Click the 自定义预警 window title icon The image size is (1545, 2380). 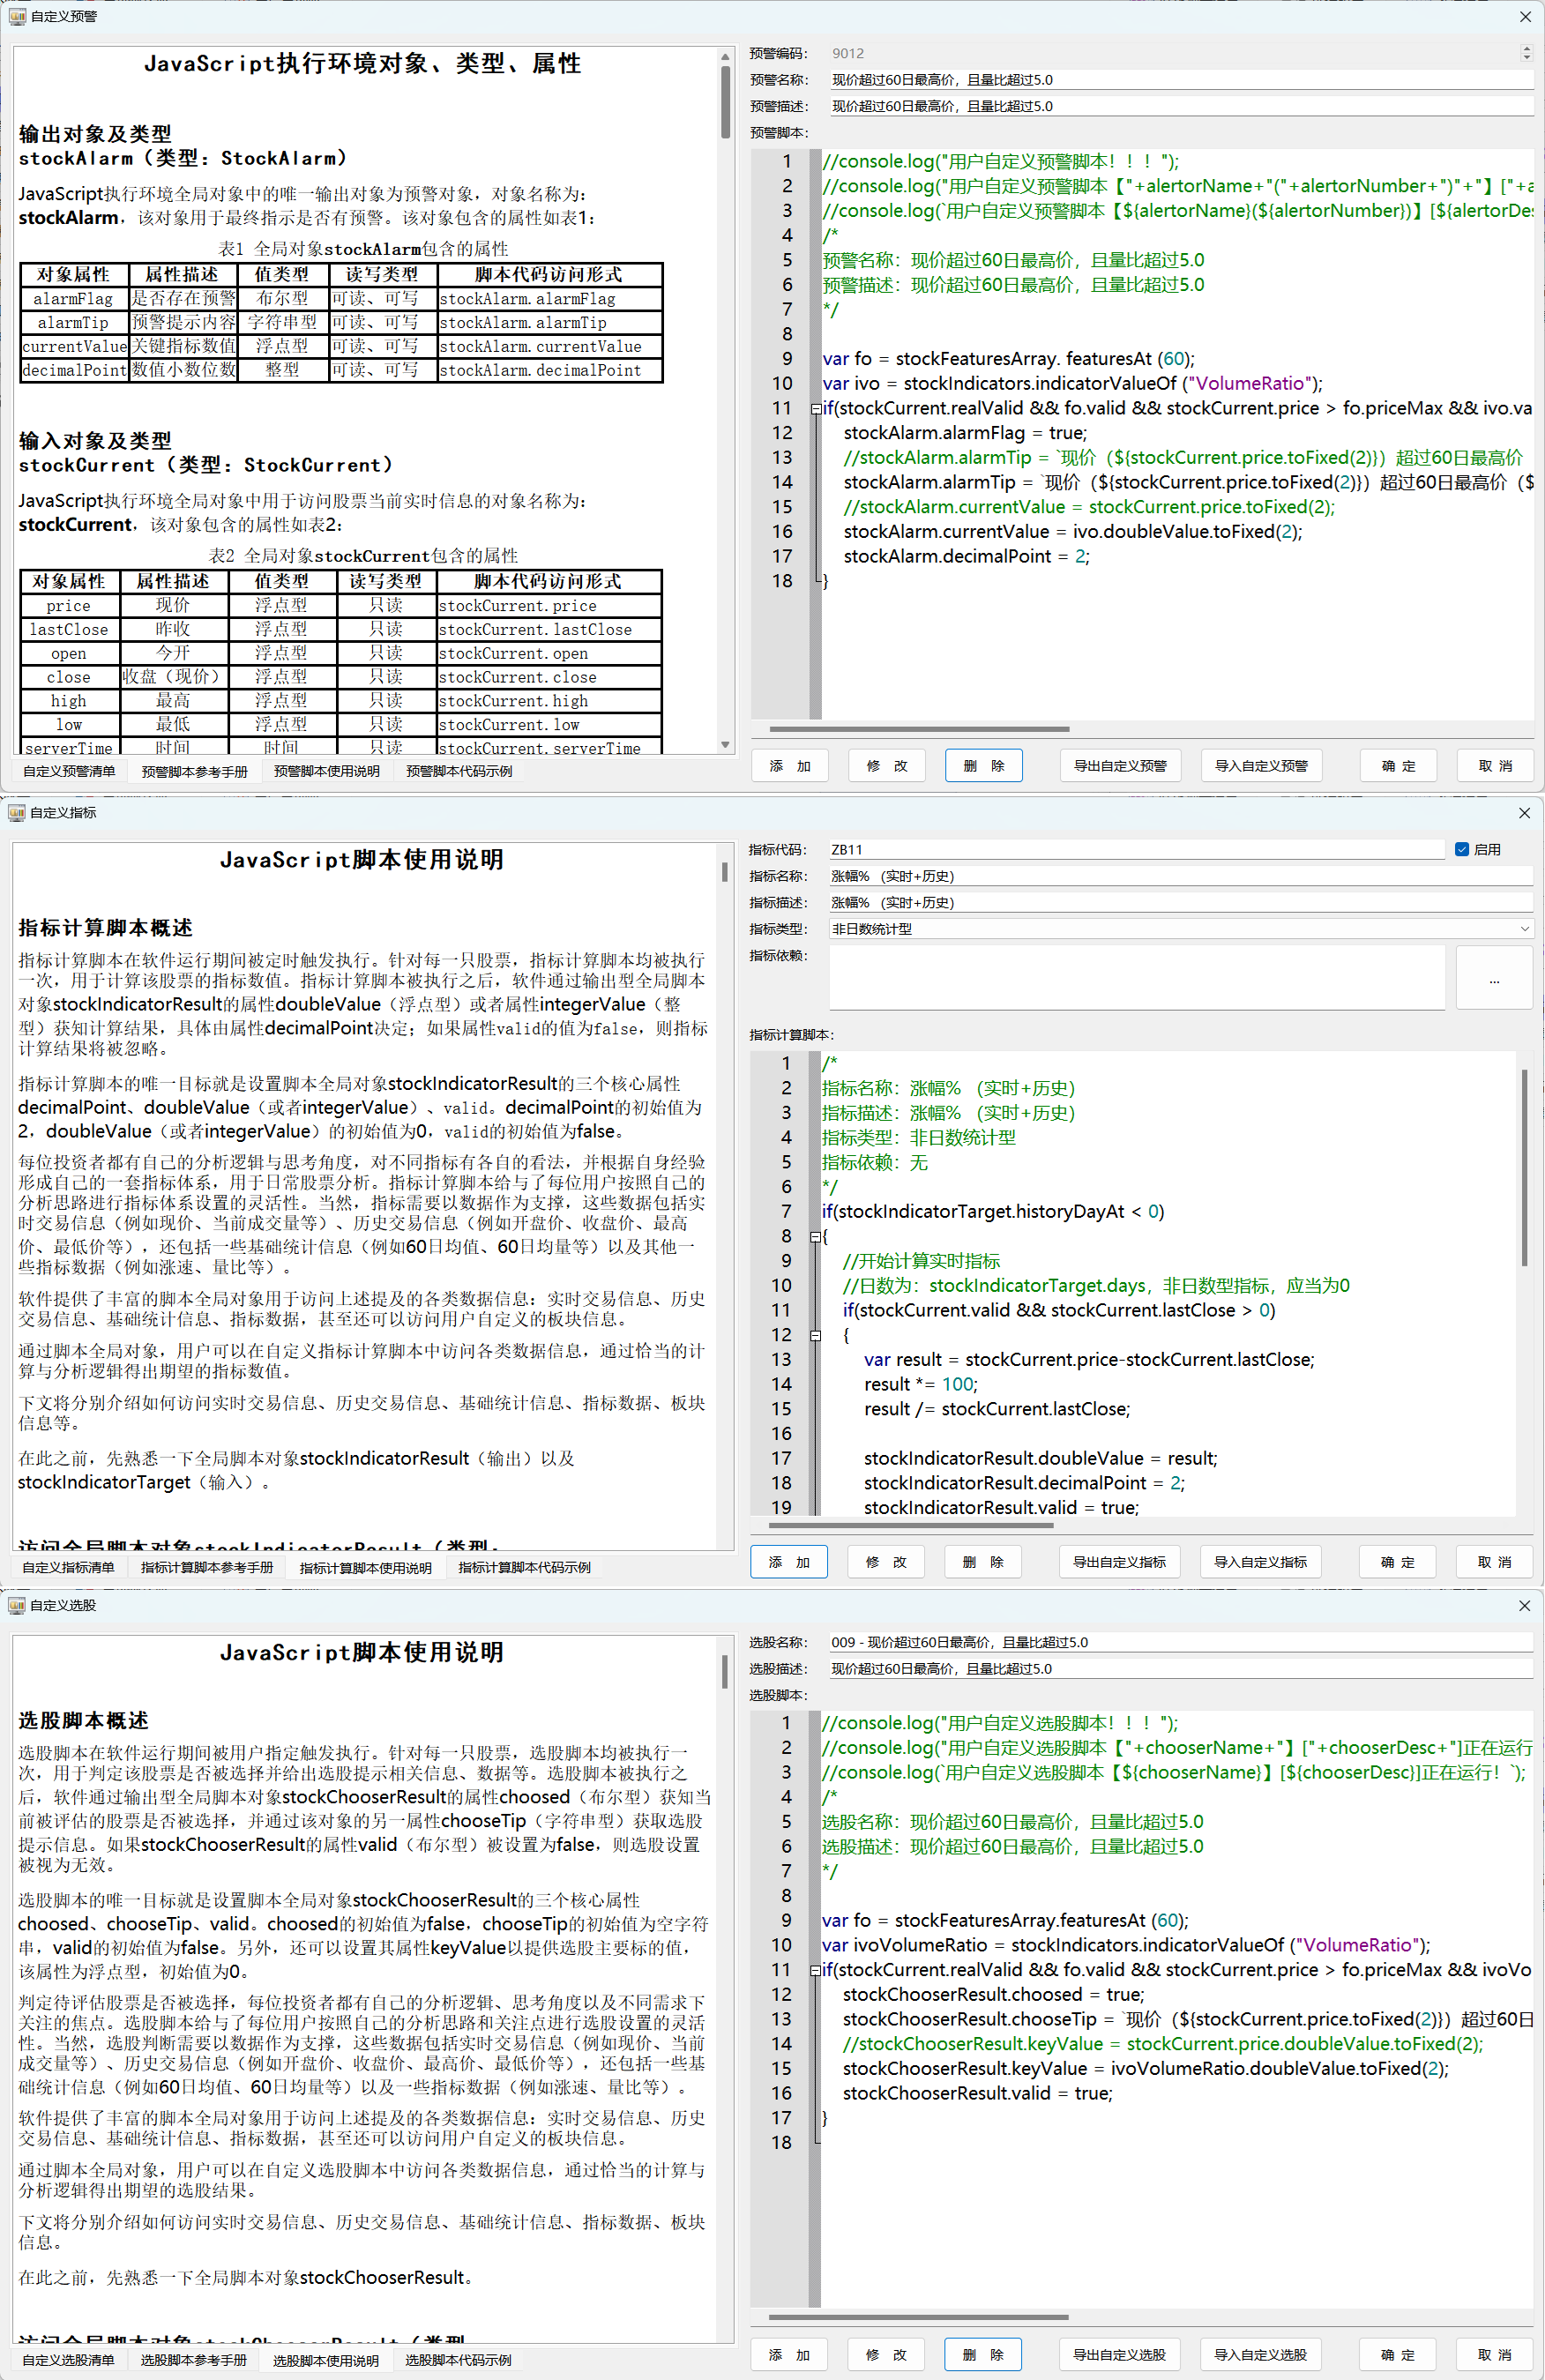point(17,17)
